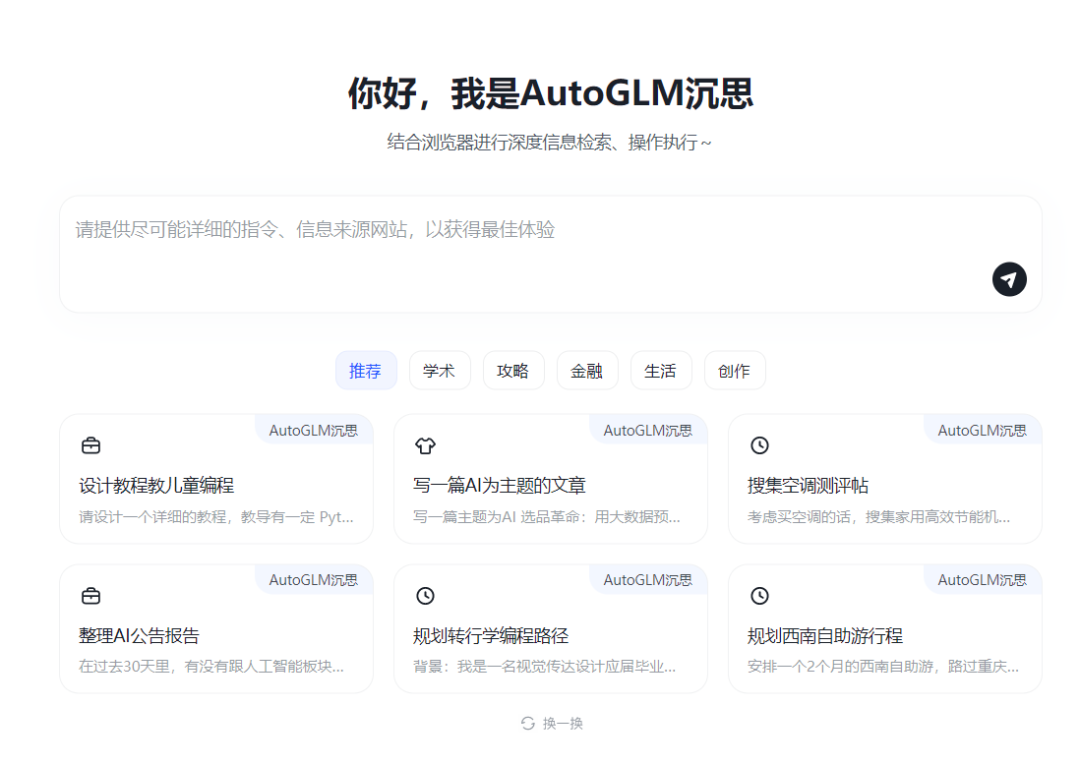Image resolution: width=1080 pixels, height=765 pixels.
Task: Click the clock icon on 规划西南自助游行程 card
Action: (759, 596)
